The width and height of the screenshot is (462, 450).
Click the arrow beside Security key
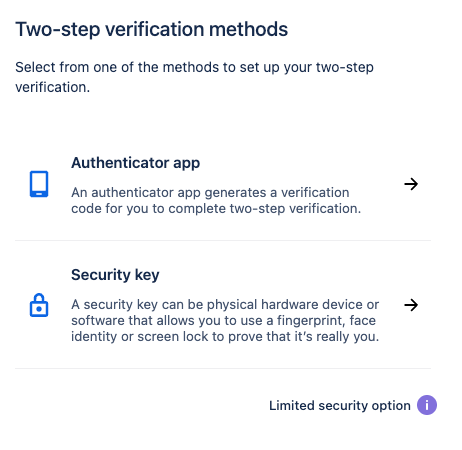point(411,305)
